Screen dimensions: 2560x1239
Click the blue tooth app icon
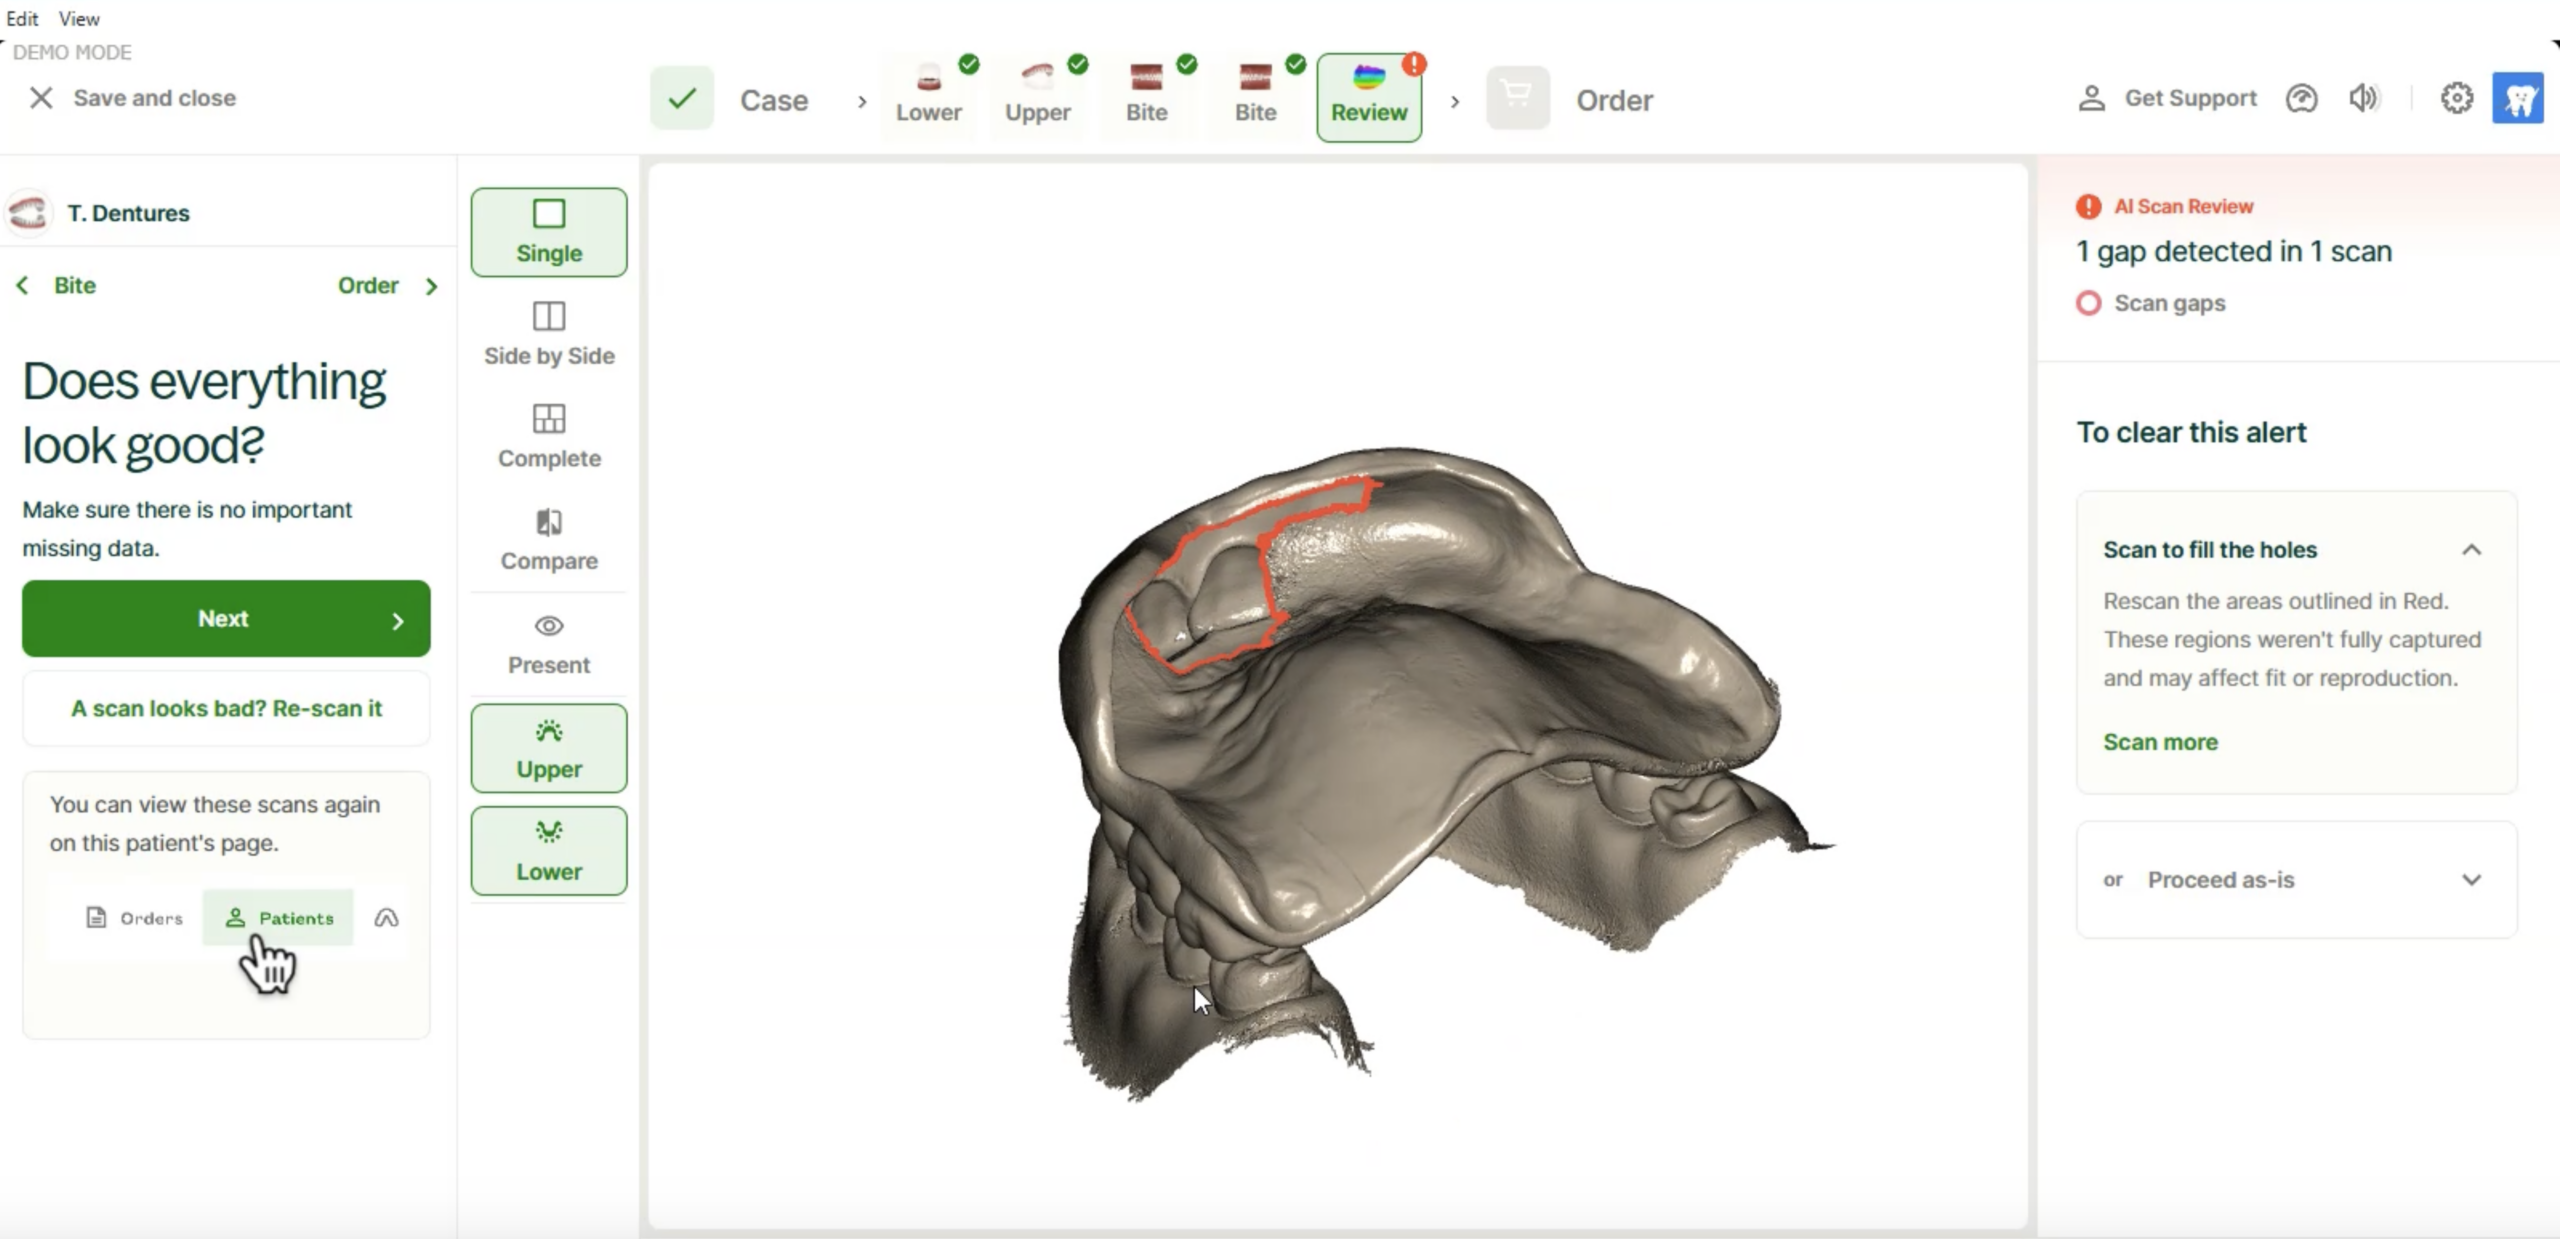[x=2517, y=98]
